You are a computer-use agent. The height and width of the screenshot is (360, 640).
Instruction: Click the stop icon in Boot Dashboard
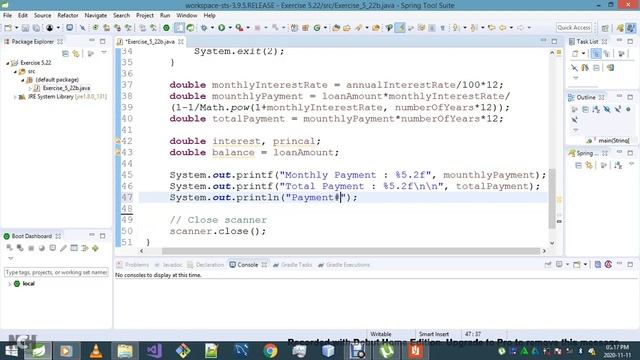click(x=31, y=248)
